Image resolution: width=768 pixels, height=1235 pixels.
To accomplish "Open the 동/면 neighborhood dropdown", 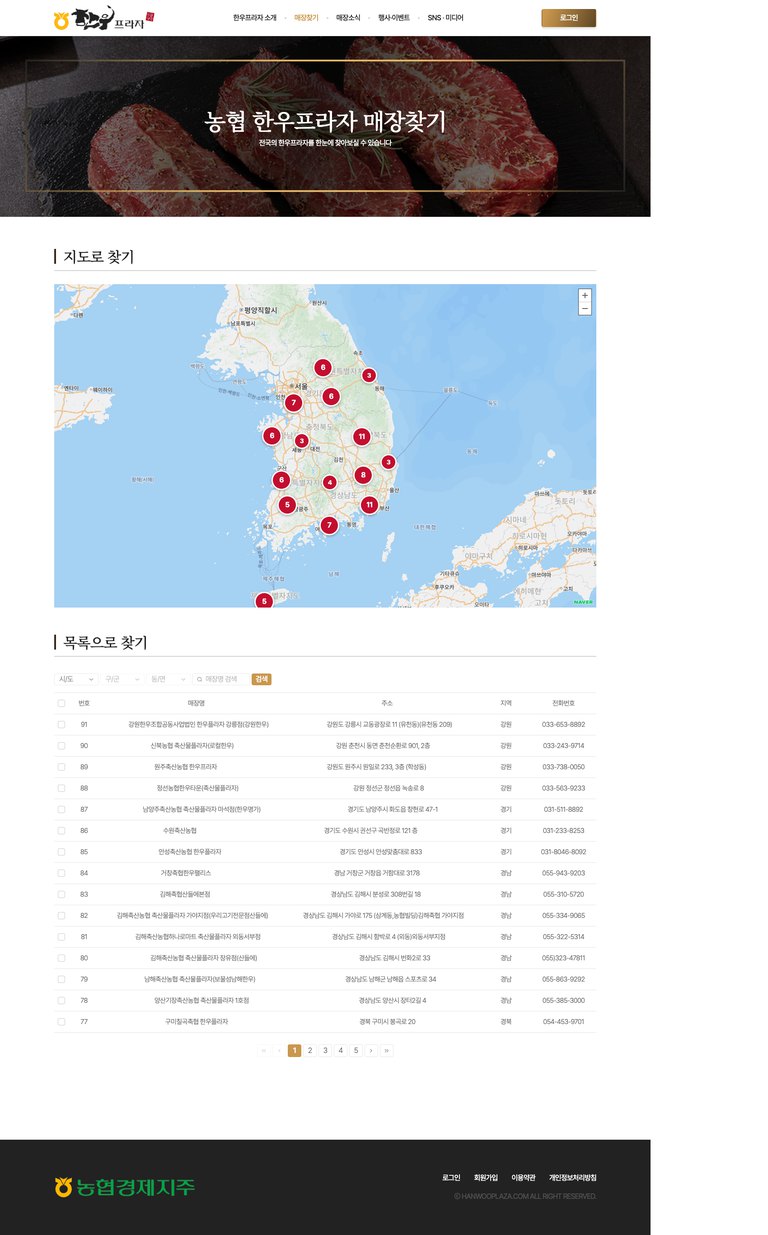I will (167, 679).
